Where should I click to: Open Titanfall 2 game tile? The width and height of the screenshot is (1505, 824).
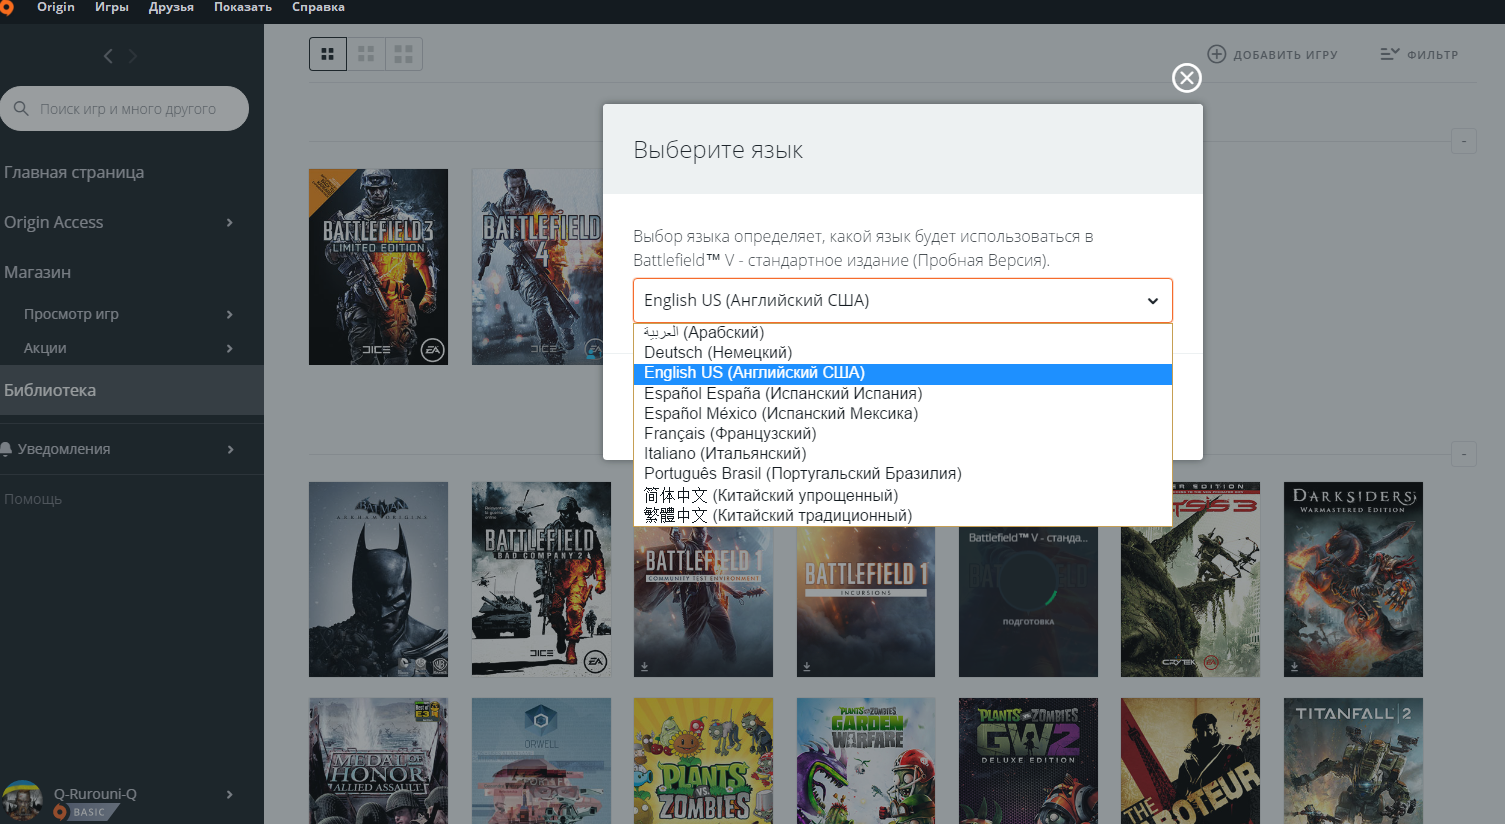click(x=1353, y=761)
